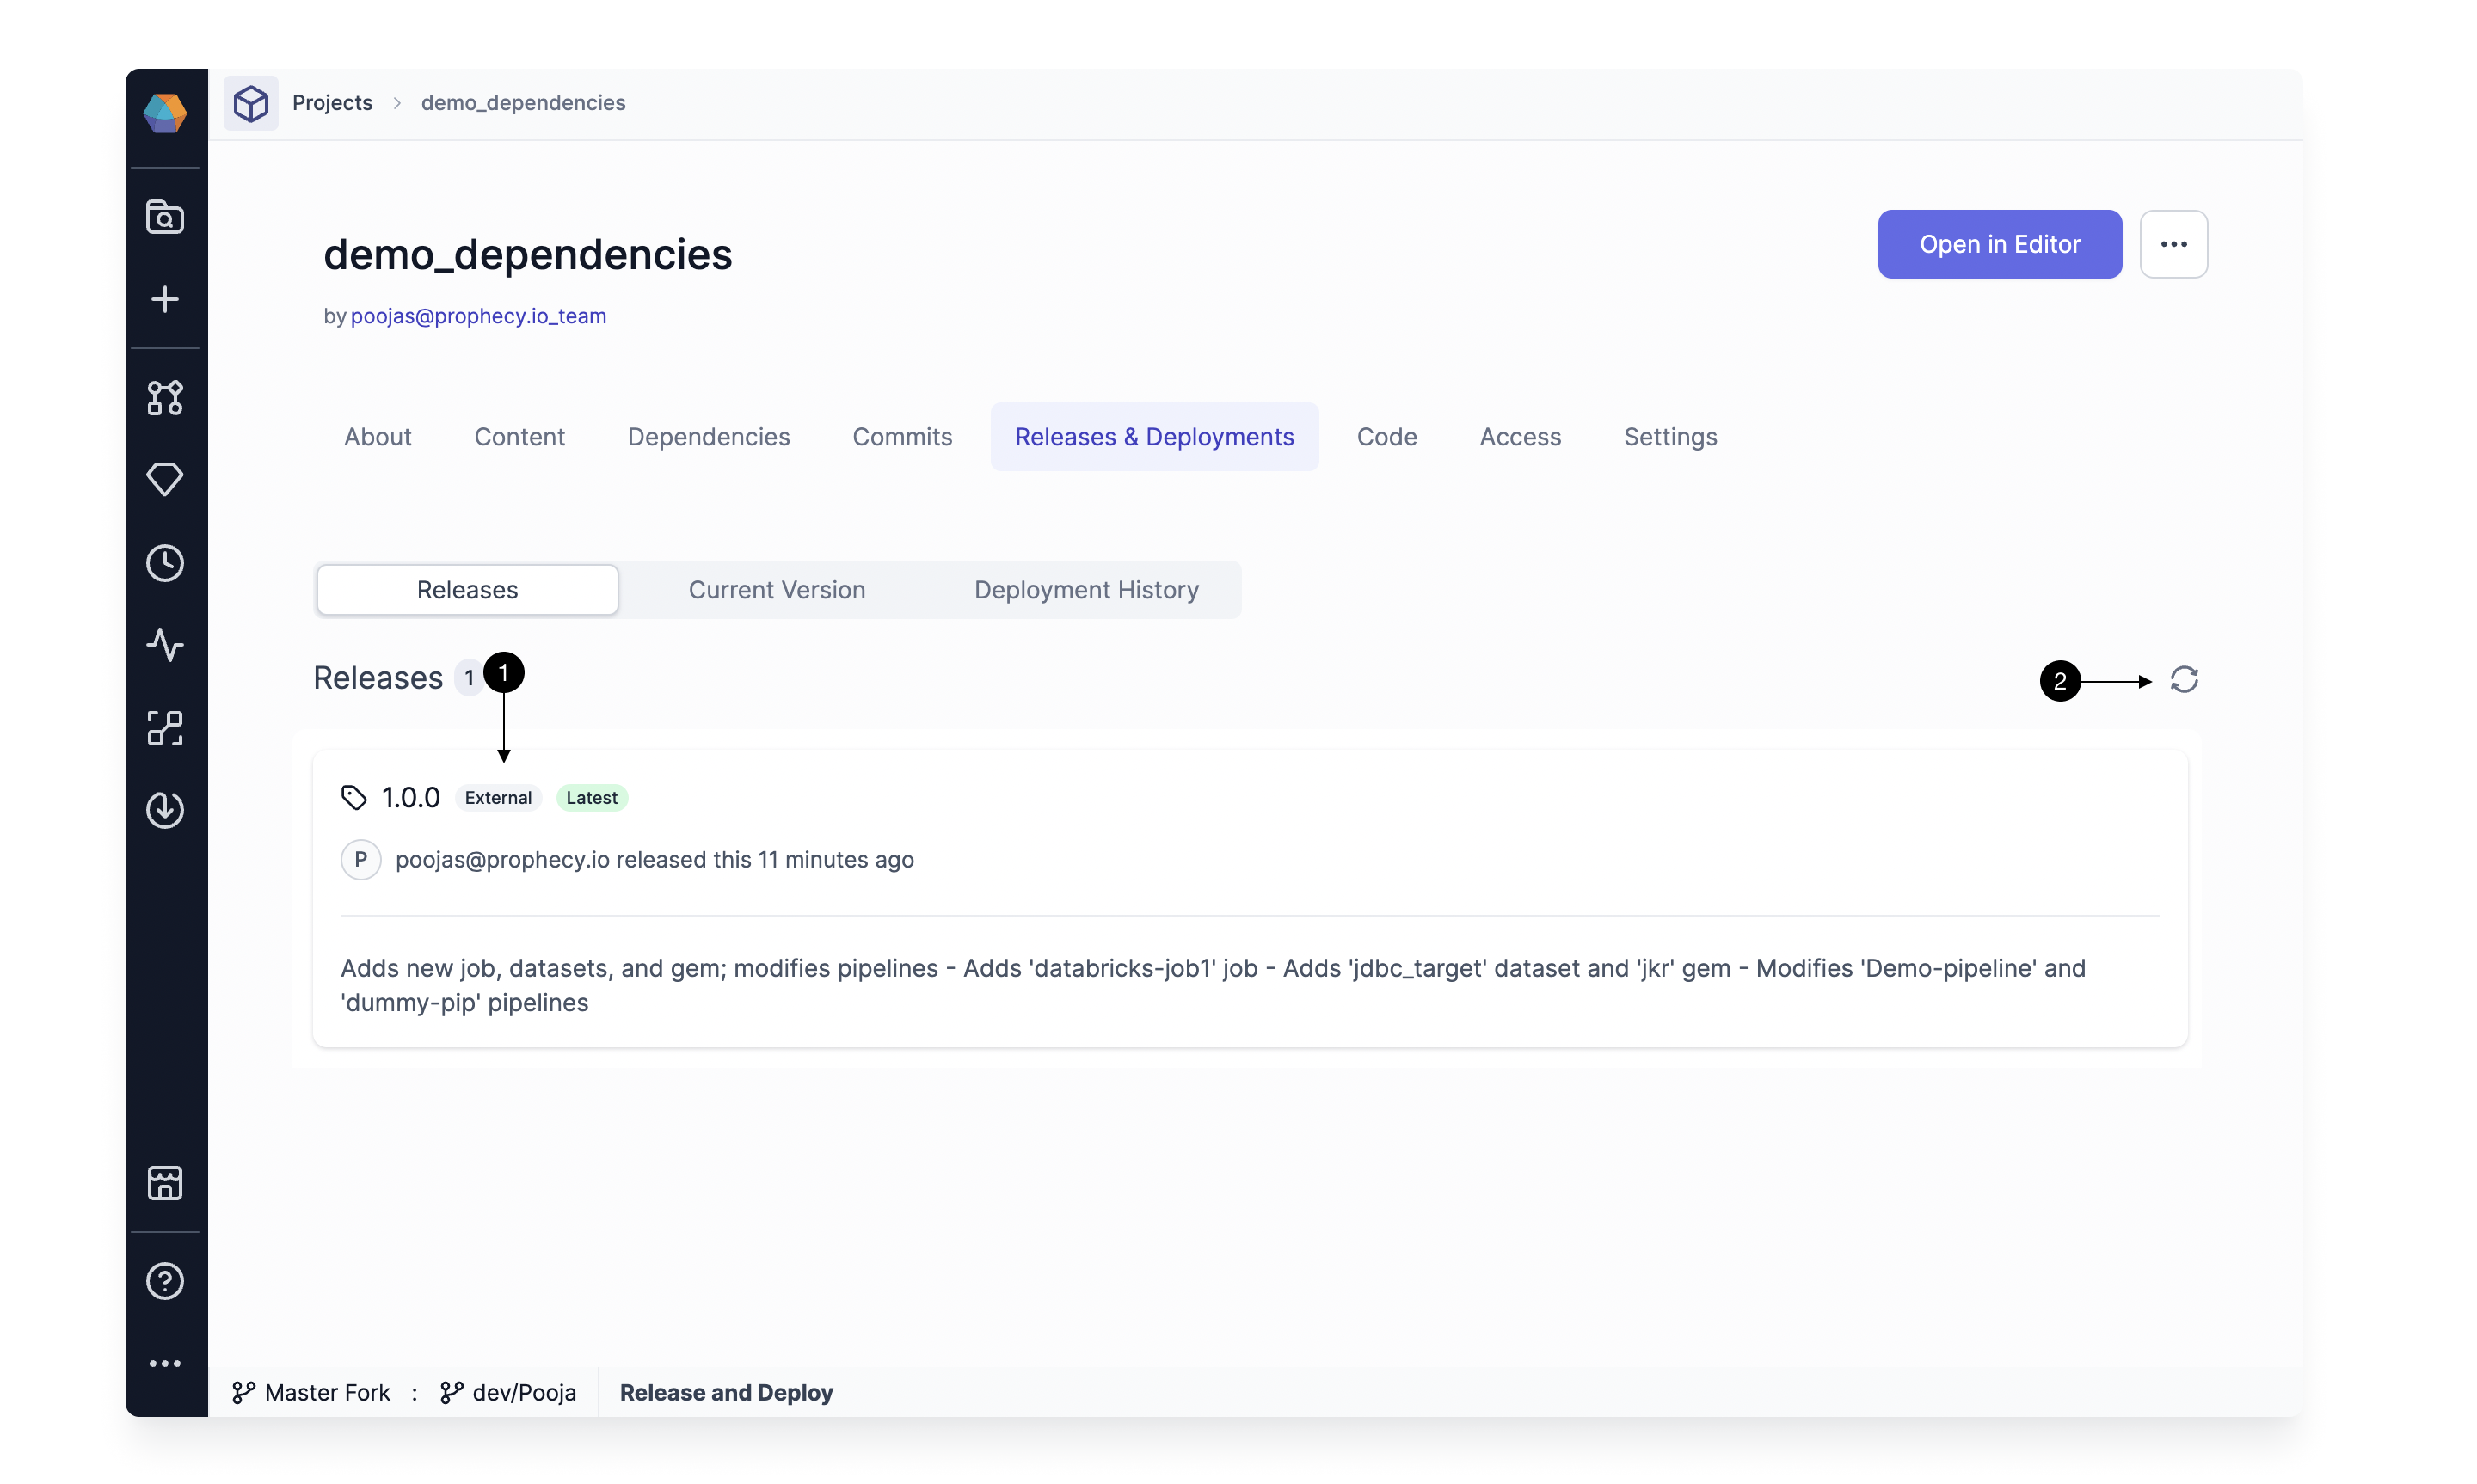The height and width of the screenshot is (1484, 2477).
Task: Click the dev/Pooja branch label
Action: 508,1393
